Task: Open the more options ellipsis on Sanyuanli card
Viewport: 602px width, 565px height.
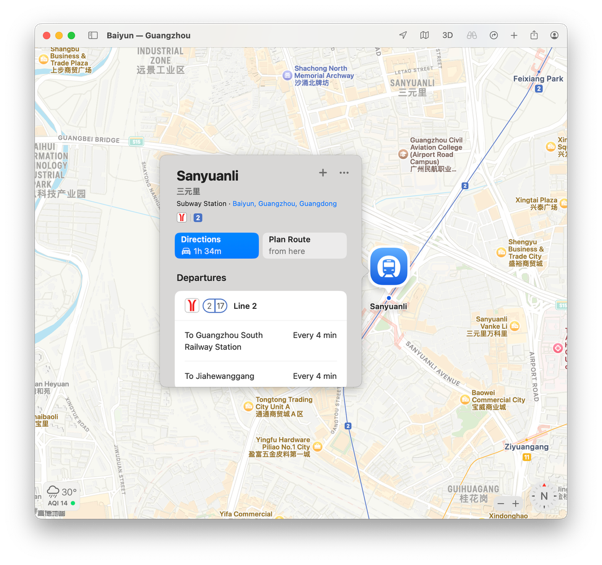Action: click(x=344, y=173)
